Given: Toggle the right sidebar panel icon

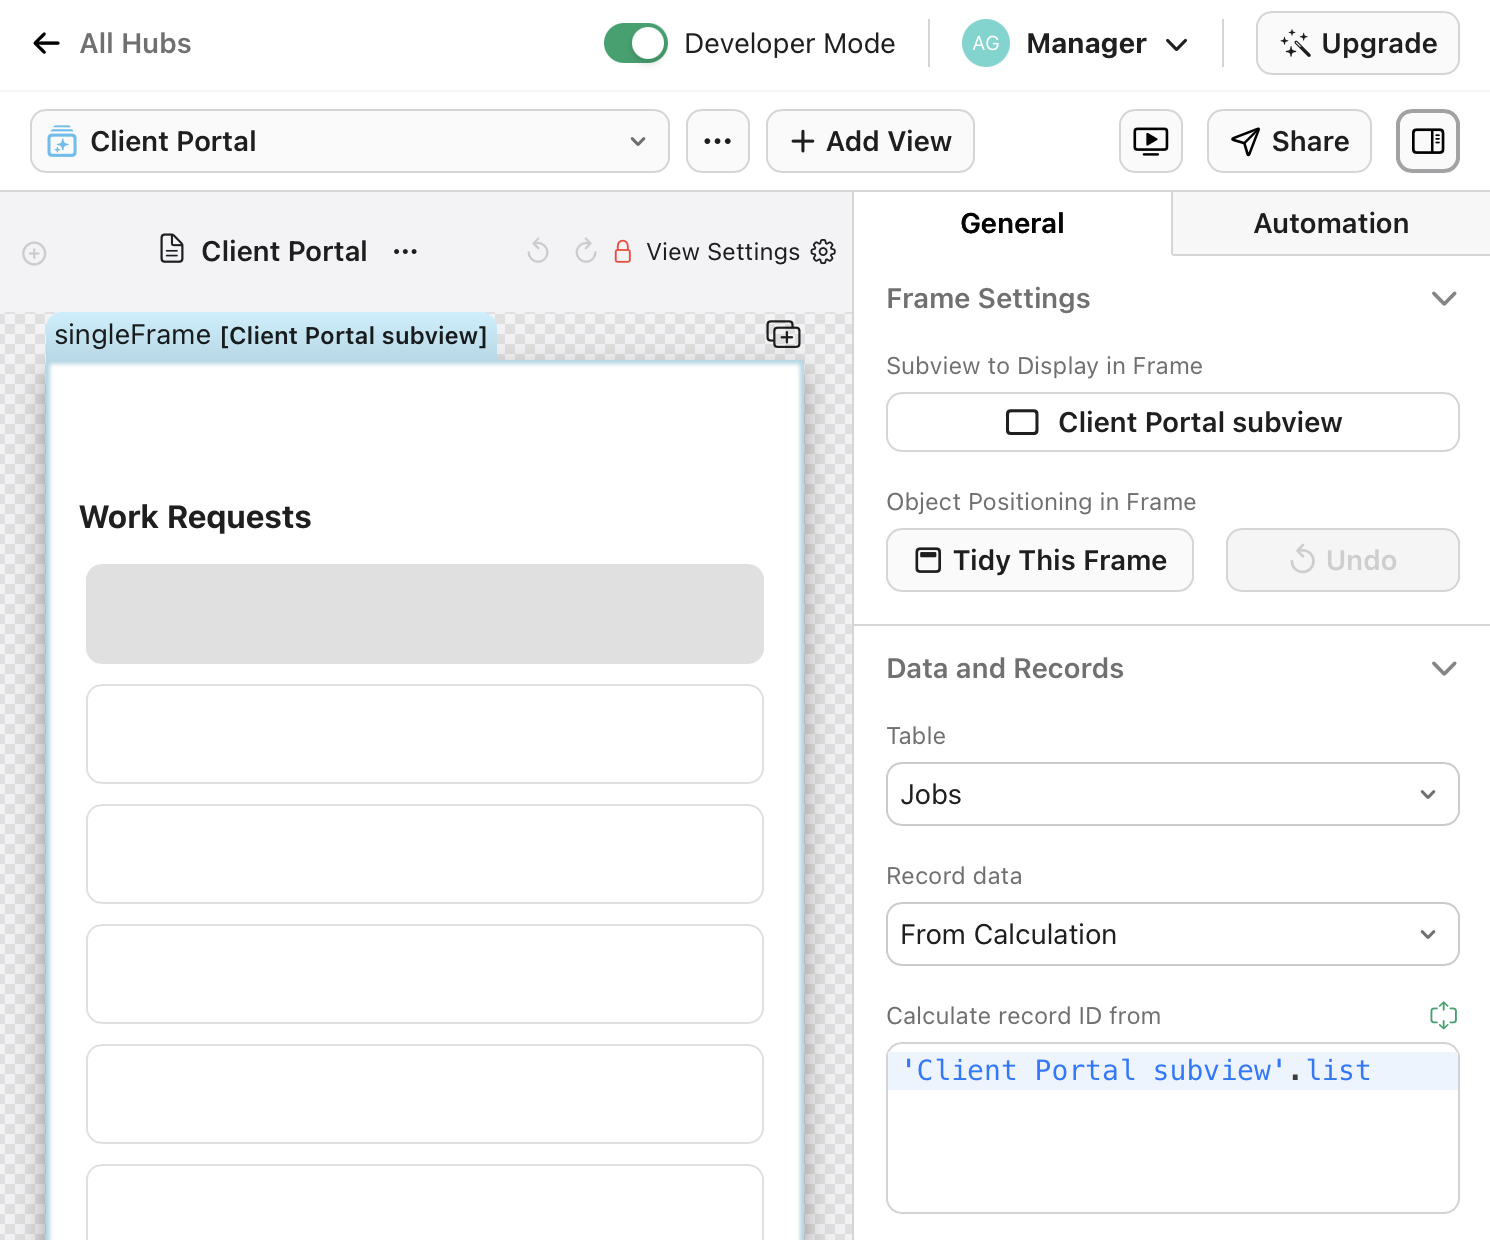Looking at the screenshot, I should tap(1427, 141).
